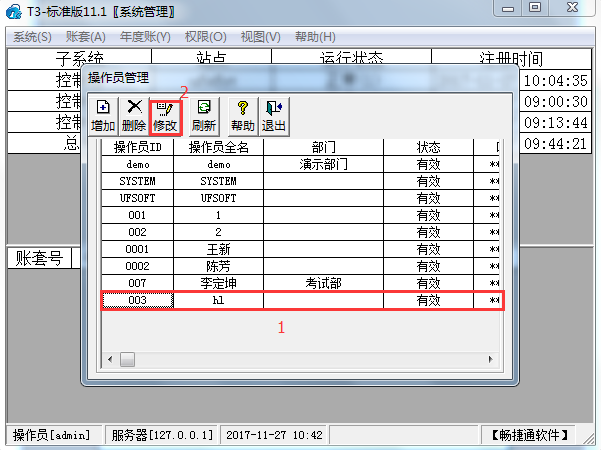The height and width of the screenshot is (450, 601).
Task: Click the 帮助 (Help) question mark icon
Action: click(243, 116)
